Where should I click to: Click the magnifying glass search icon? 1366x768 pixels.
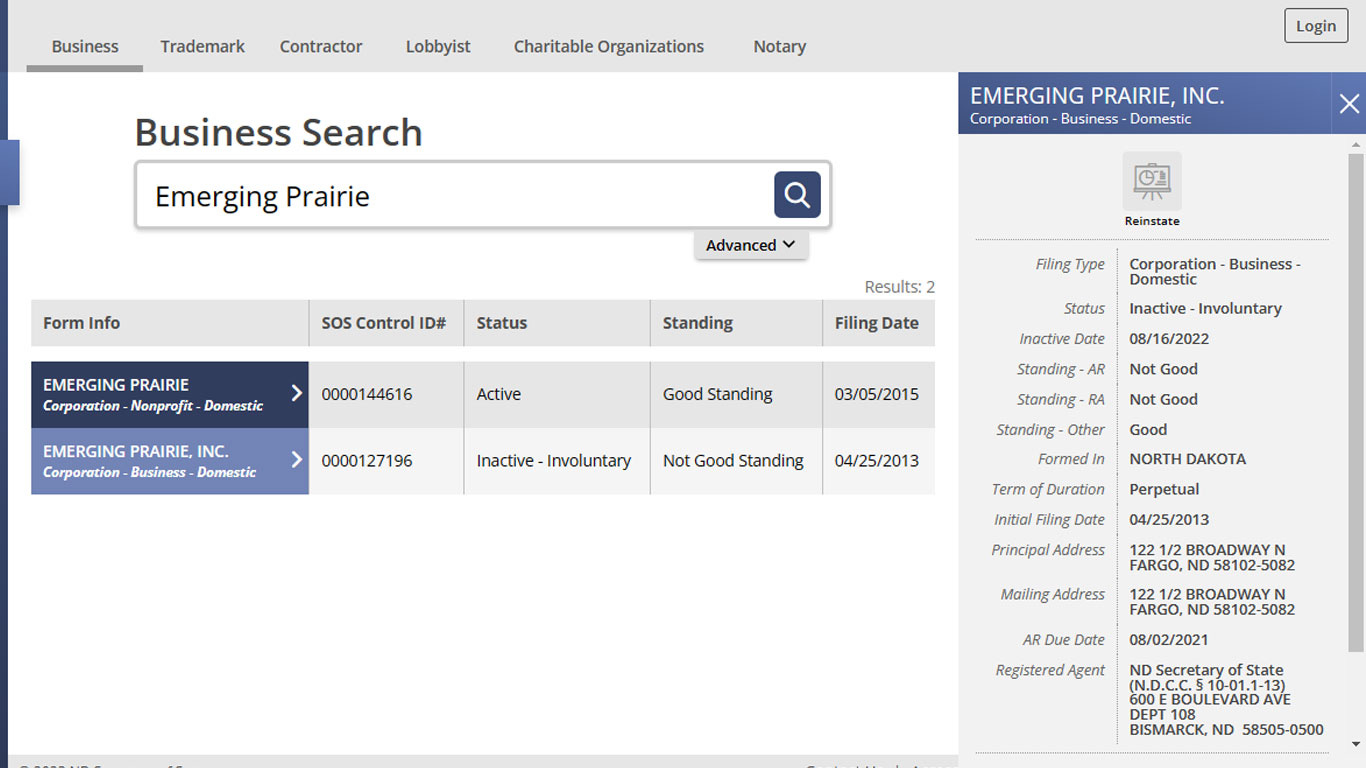tap(797, 194)
